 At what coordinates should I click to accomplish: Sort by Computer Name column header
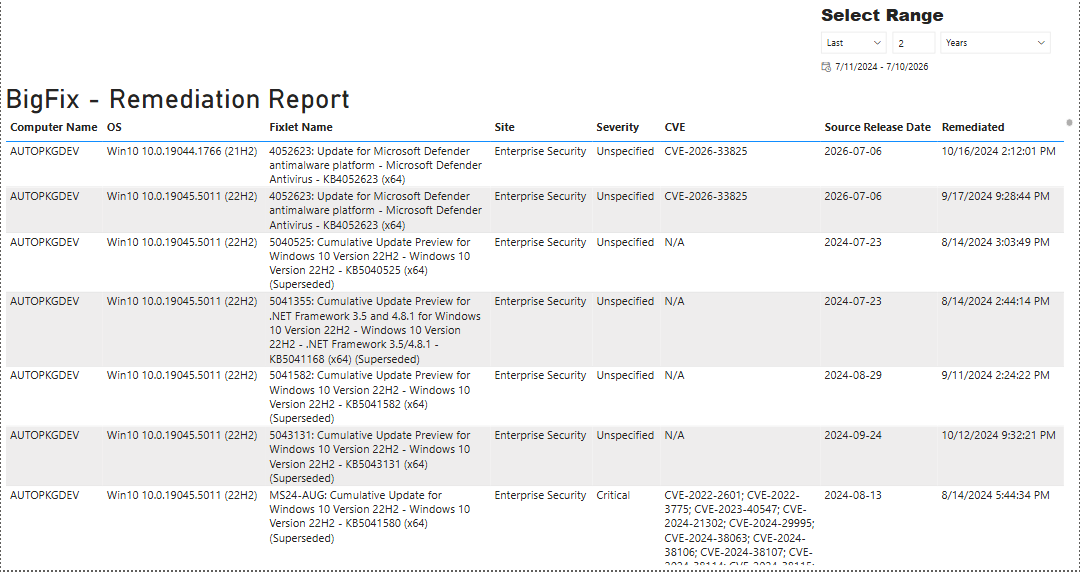tap(54, 127)
